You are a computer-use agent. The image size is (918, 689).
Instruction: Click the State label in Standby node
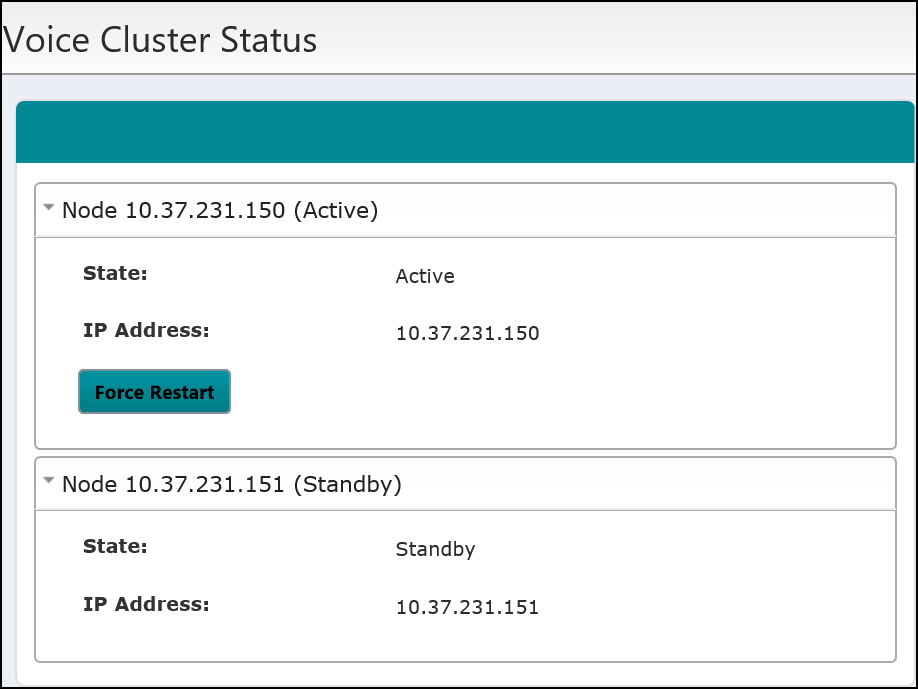[115, 546]
